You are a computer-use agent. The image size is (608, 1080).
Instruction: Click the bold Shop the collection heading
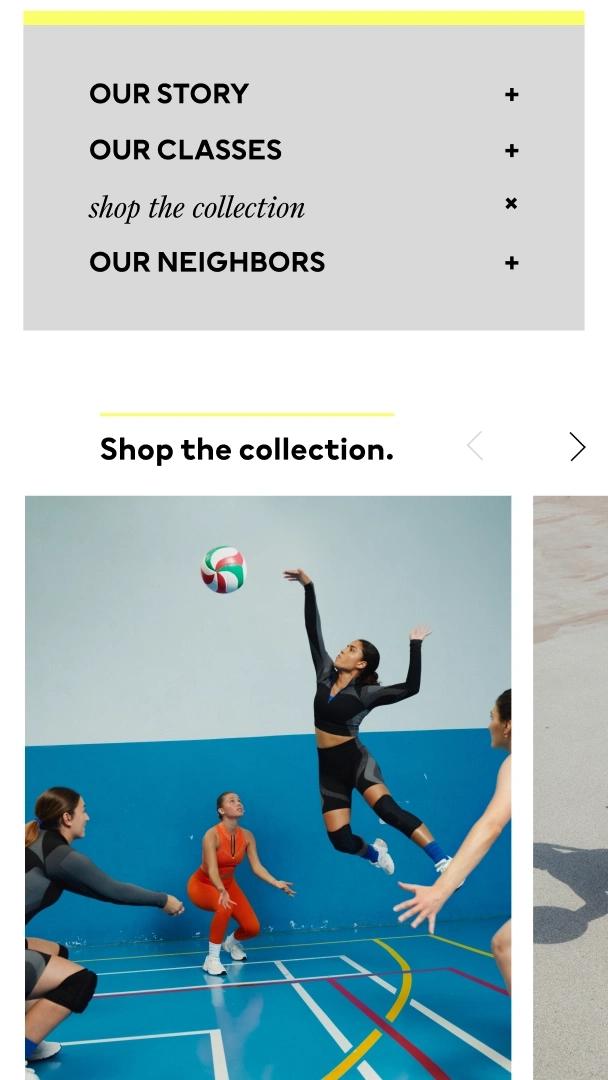tap(247, 450)
